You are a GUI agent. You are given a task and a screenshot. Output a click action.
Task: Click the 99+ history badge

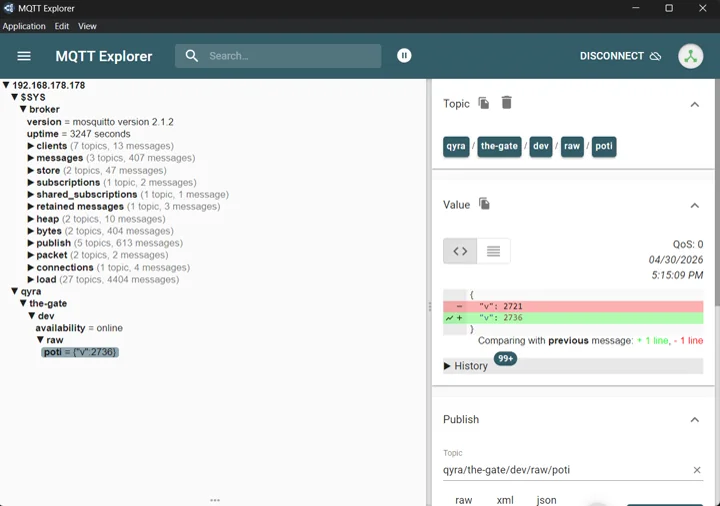pyautogui.click(x=505, y=359)
